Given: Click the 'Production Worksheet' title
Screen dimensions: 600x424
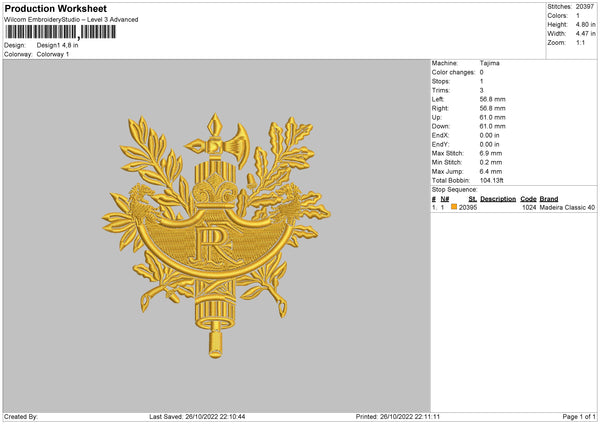Looking at the screenshot, I should click(55, 8).
